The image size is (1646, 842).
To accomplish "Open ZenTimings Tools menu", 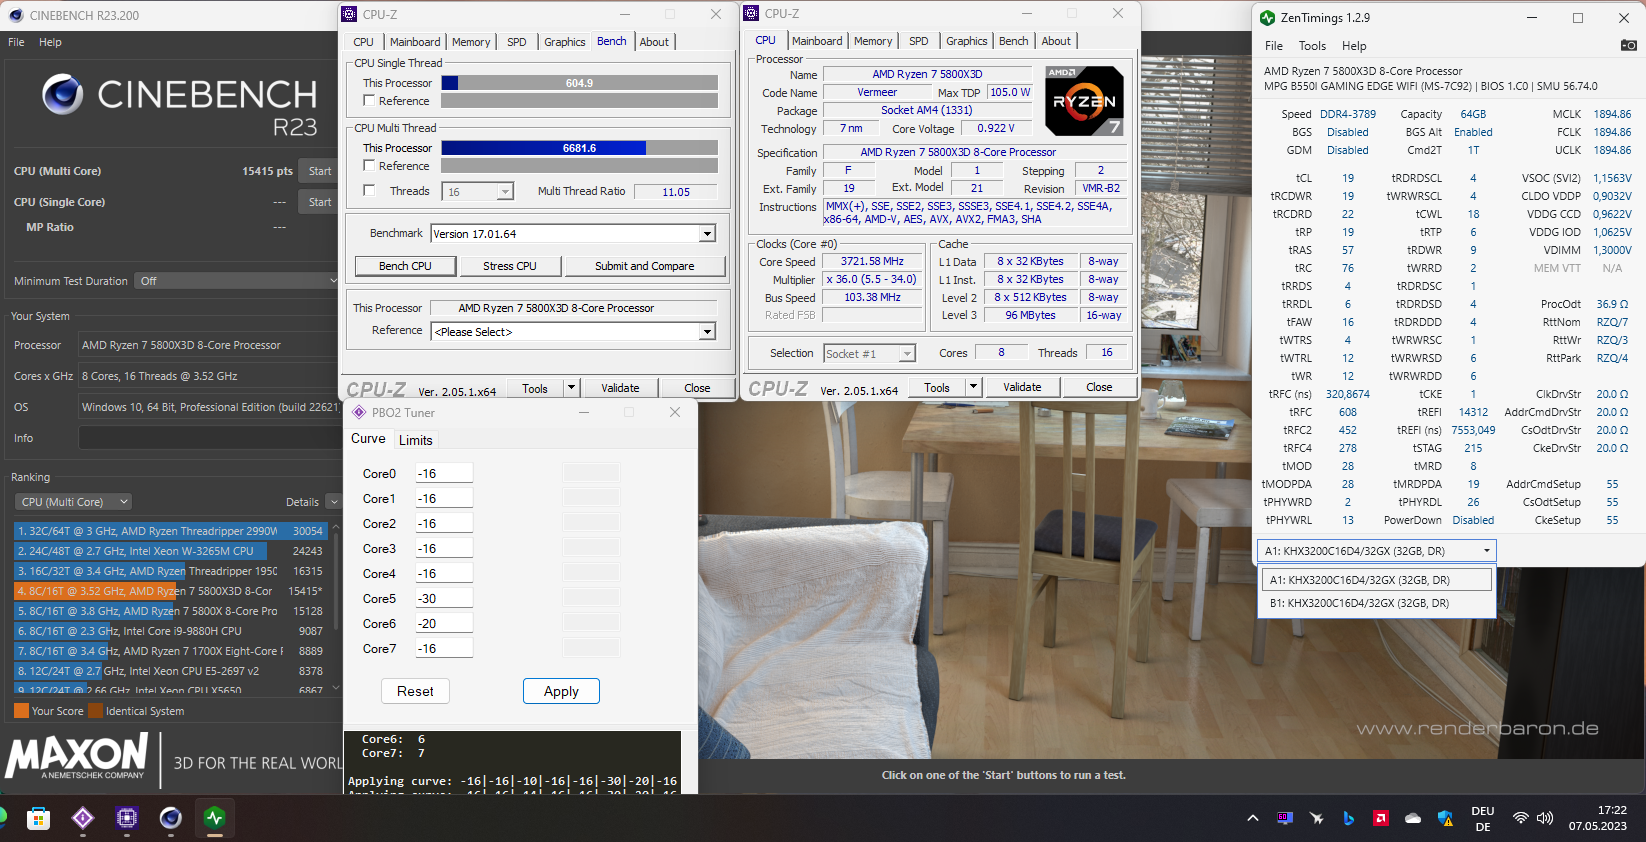I will pos(1312,46).
